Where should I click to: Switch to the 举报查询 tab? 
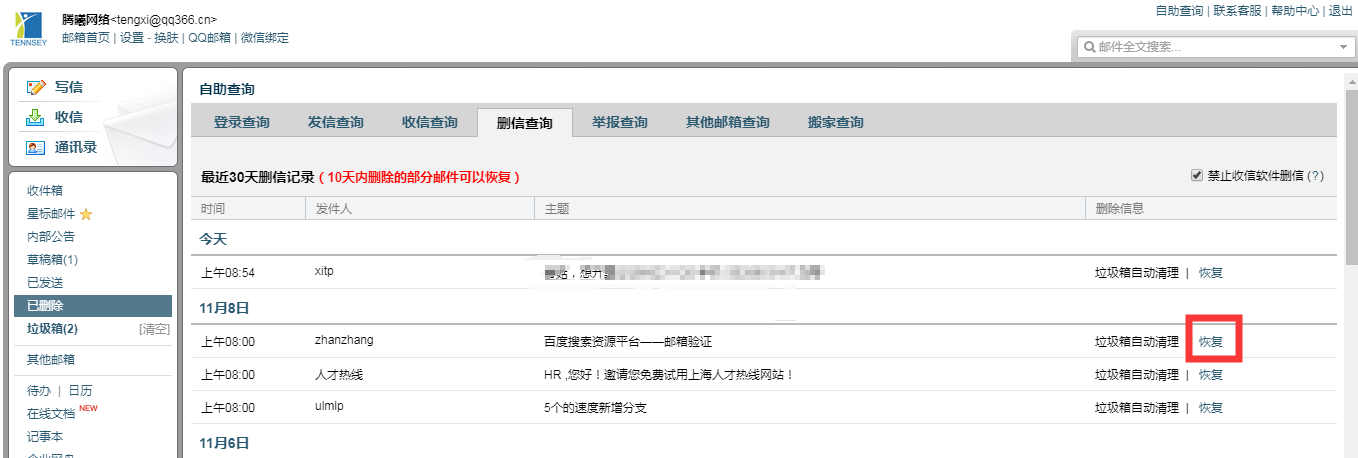619,123
